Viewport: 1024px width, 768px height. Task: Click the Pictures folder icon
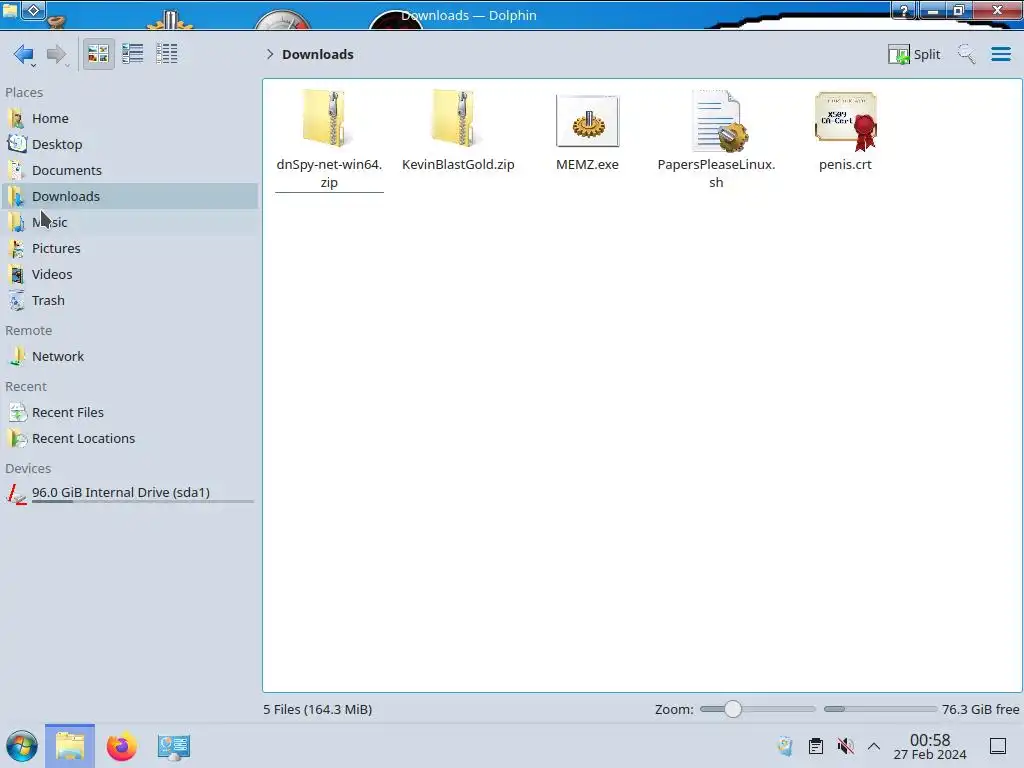(16, 249)
